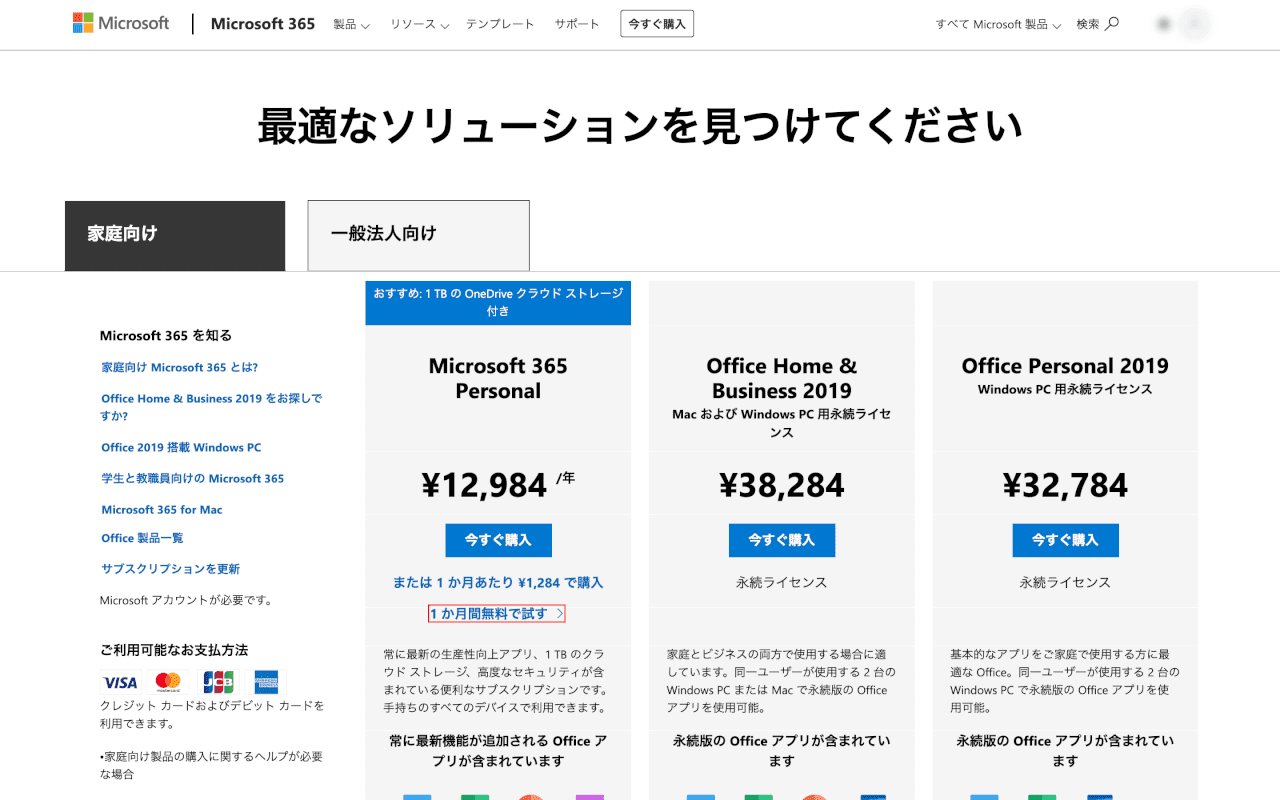This screenshot has height=800, width=1280.
Task: Expand すべて Microsoft 製品 dropdown
Action: (998, 24)
